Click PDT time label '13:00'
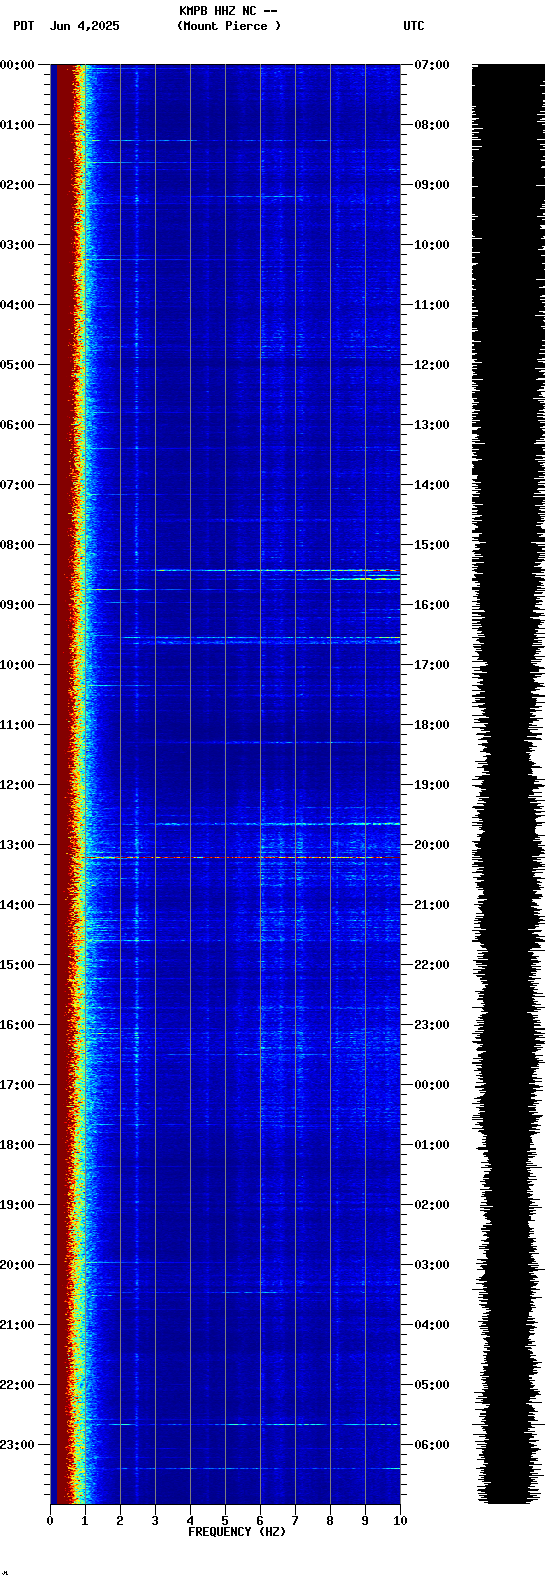 [17, 845]
